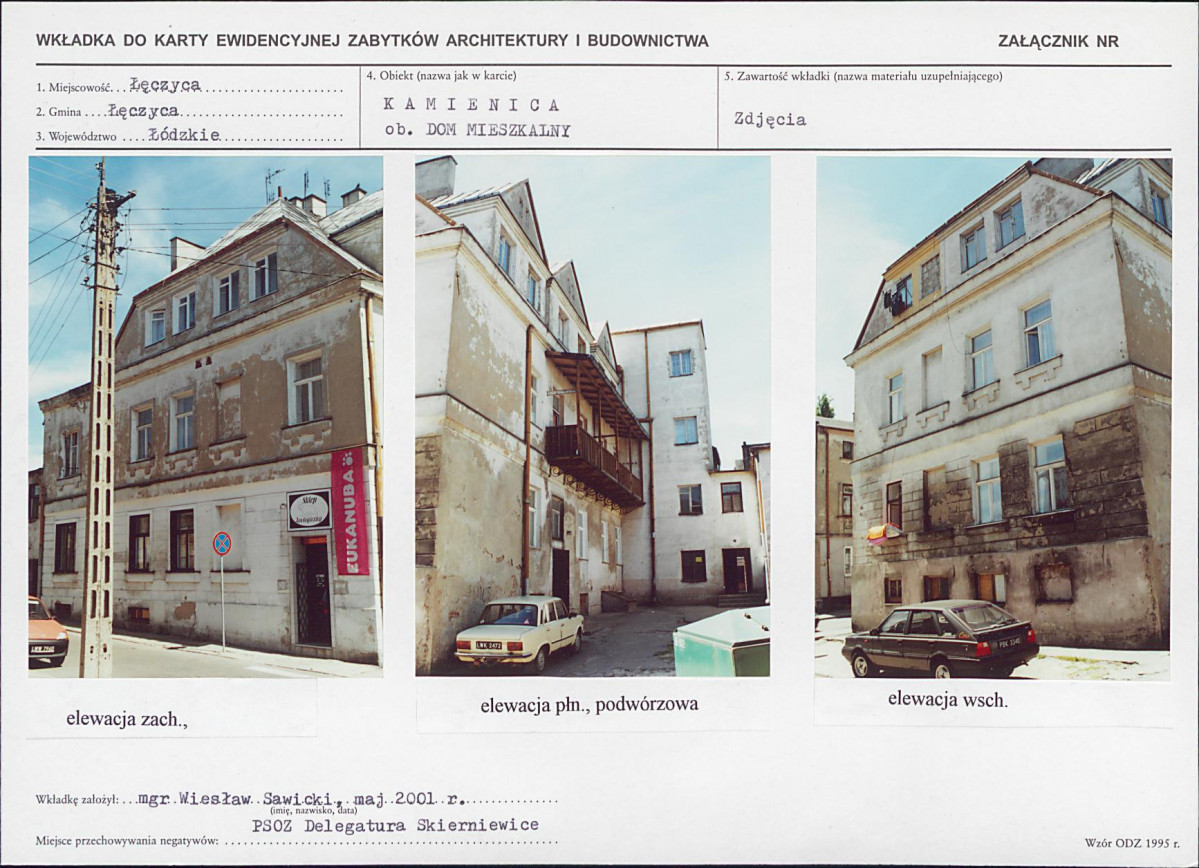Select the 'elewacja zach.' caption
1199x868 pixels.
127,719
